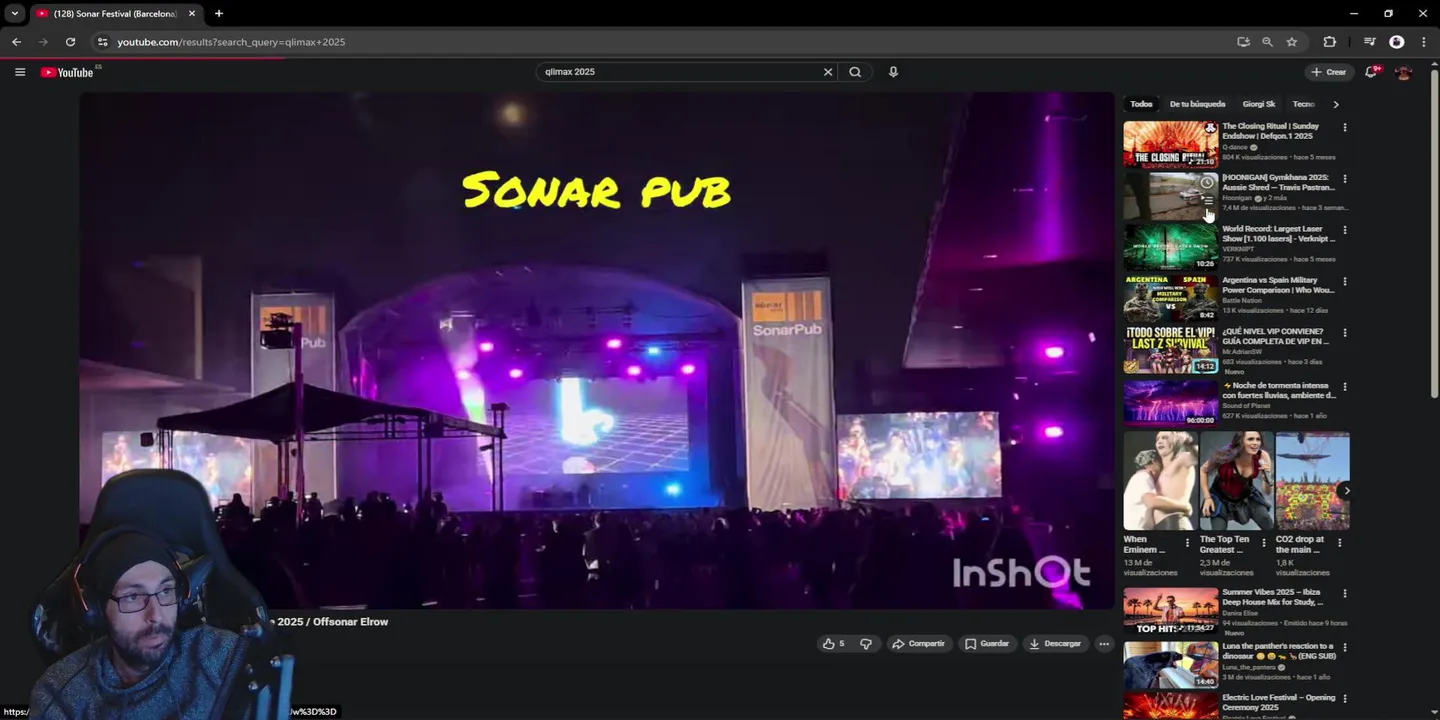Open site info icon in address bar
Viewport: 1440px width, 720px height.
pos(102,42)
